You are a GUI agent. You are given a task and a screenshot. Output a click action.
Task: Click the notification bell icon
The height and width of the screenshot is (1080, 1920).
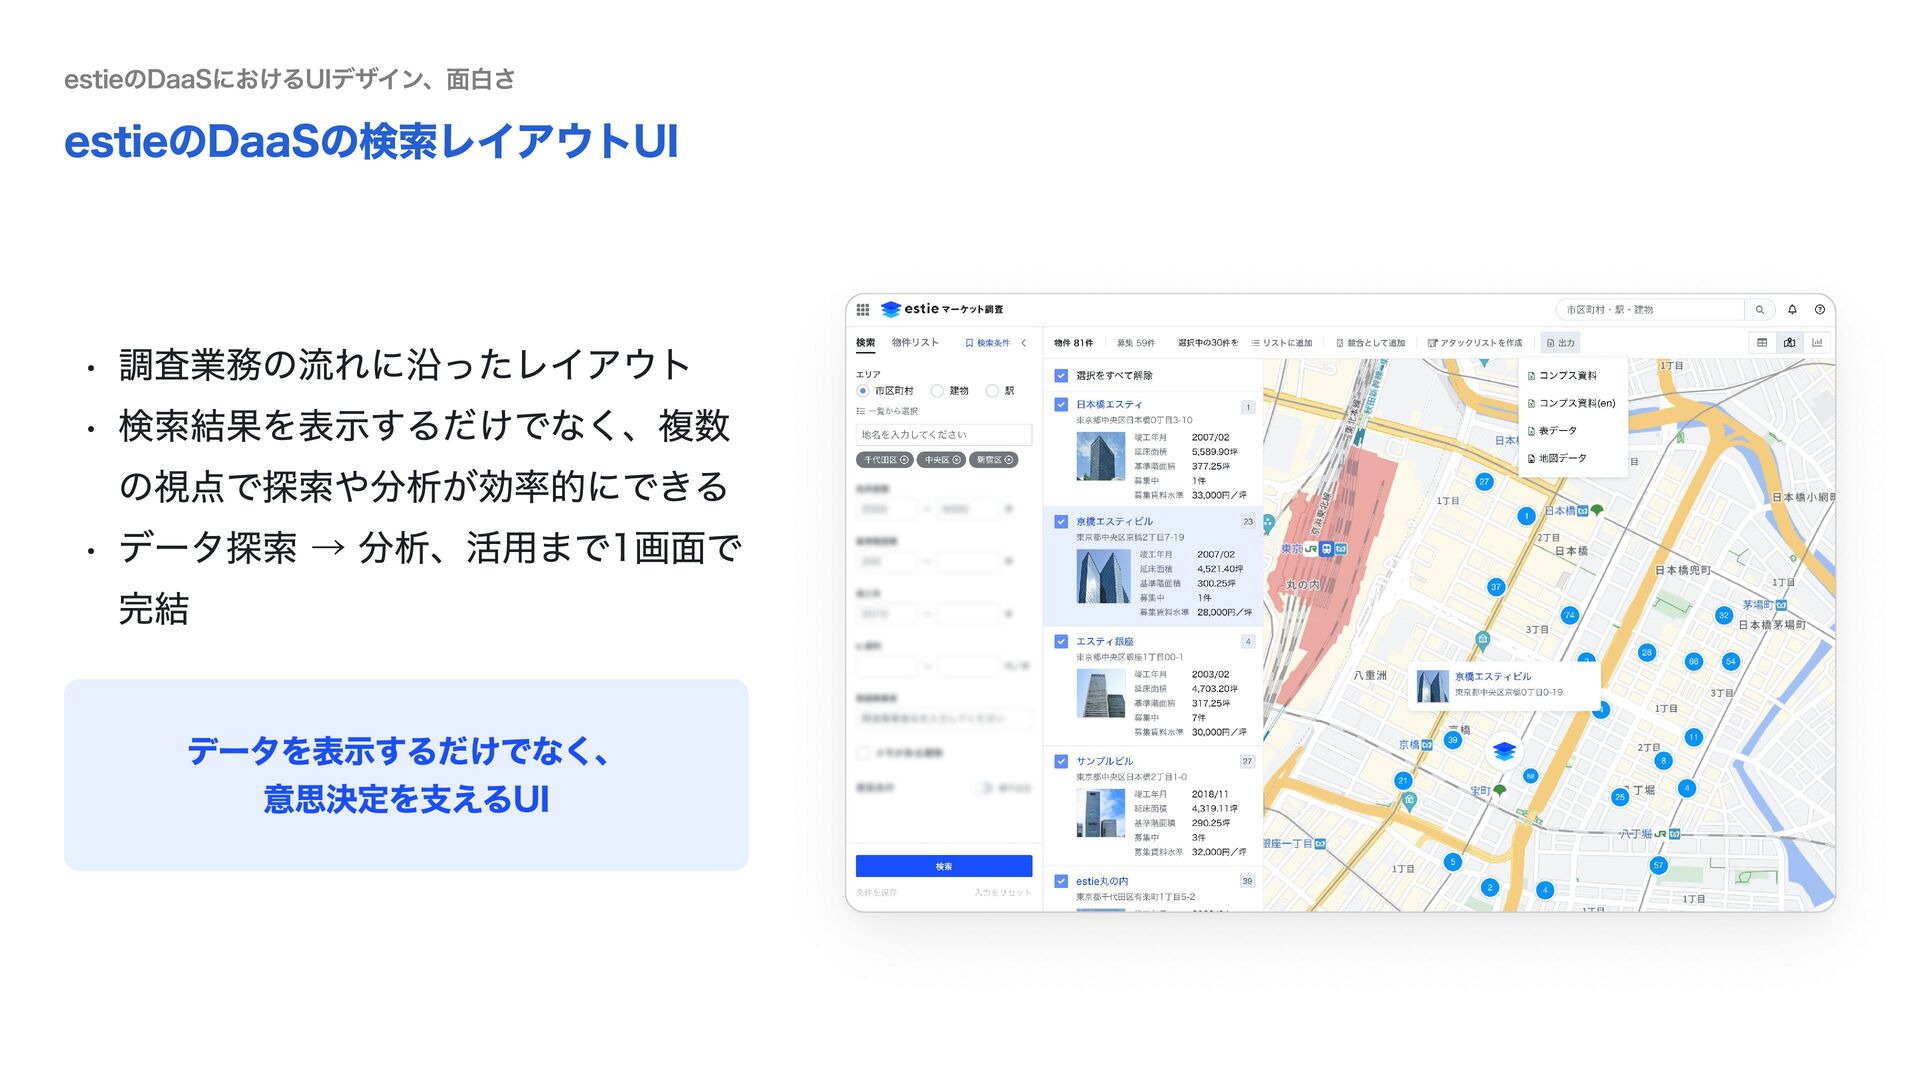(x=1792, y=310)
